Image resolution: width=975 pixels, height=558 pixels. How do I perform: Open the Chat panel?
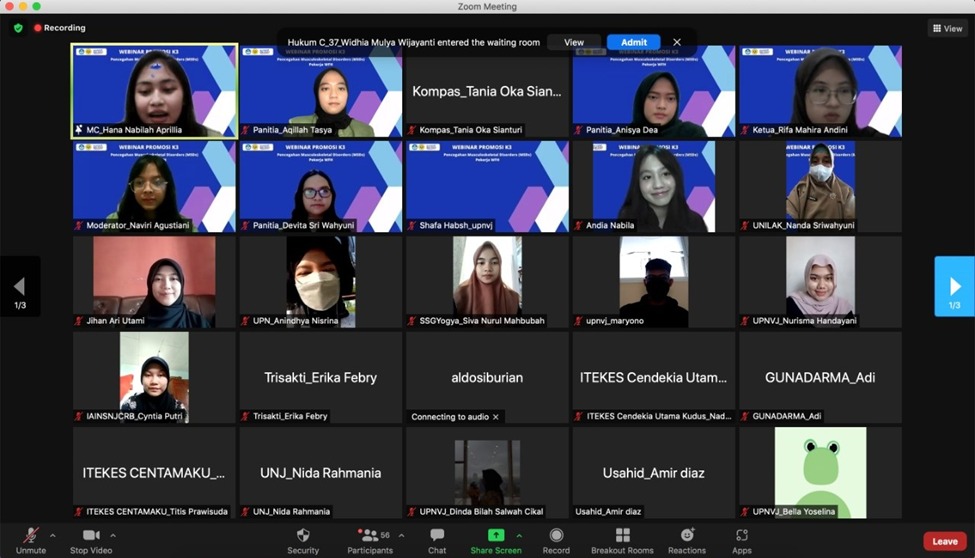click(x=437, y=536)
